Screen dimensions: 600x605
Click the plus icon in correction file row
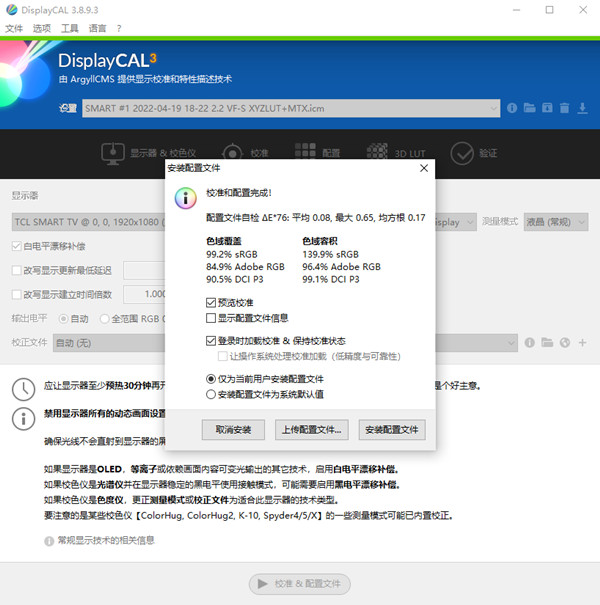[x=583, y=343]
